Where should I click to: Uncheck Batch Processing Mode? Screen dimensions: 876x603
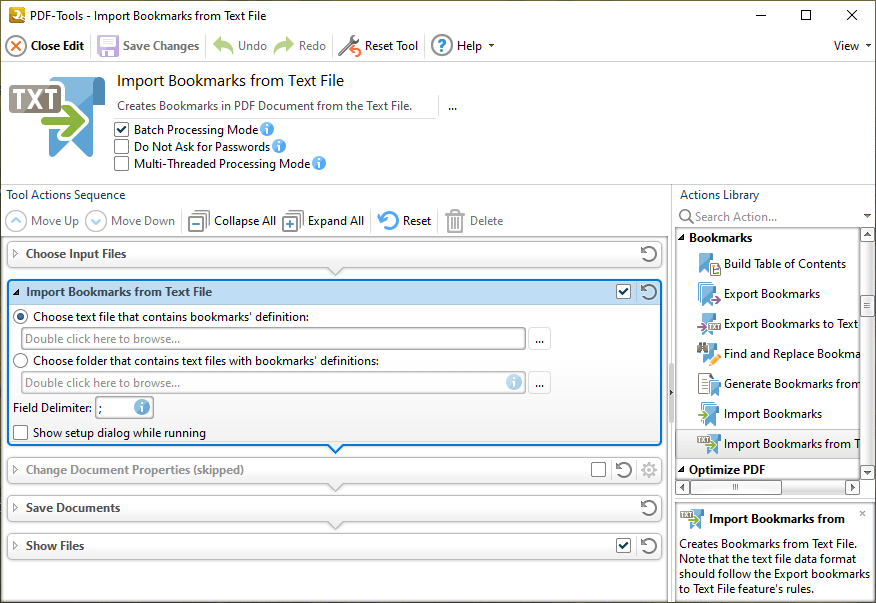point(121,130)
